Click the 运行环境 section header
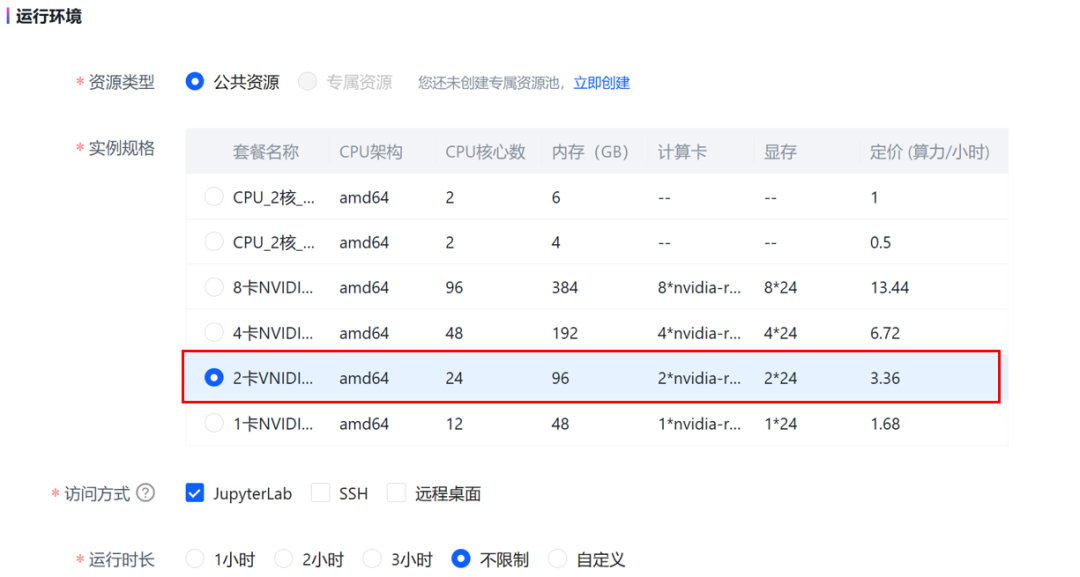This screenshot has width=1080, height=577. coord(50,16)
